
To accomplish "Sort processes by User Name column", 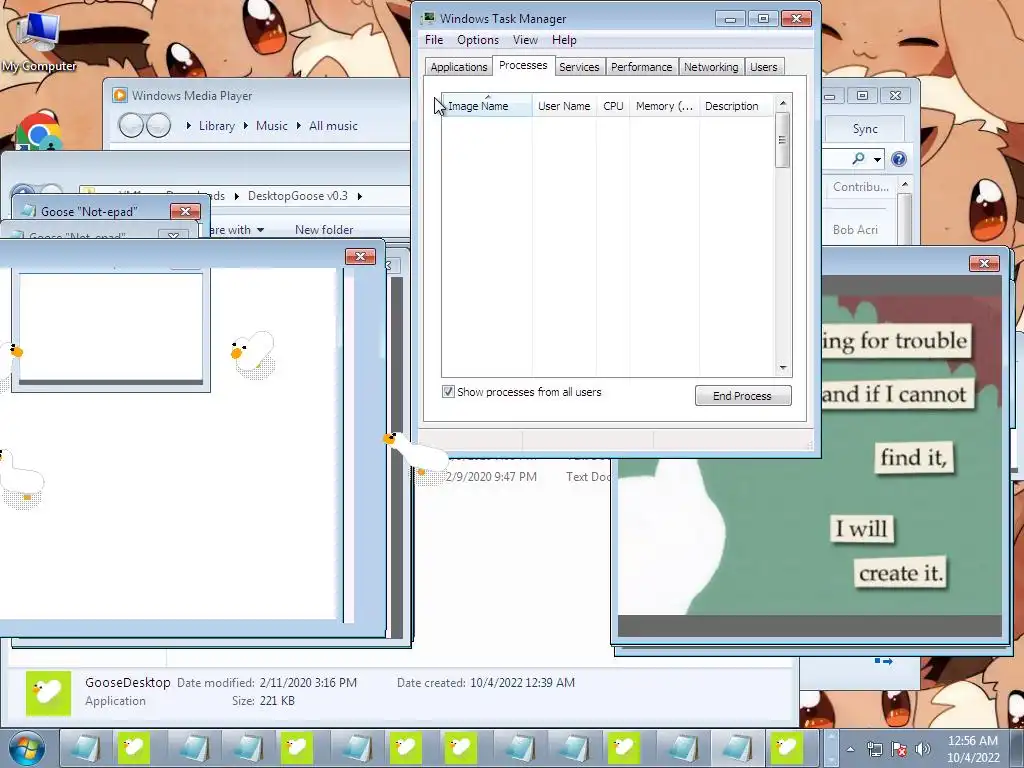I will (x=564, y=106).
